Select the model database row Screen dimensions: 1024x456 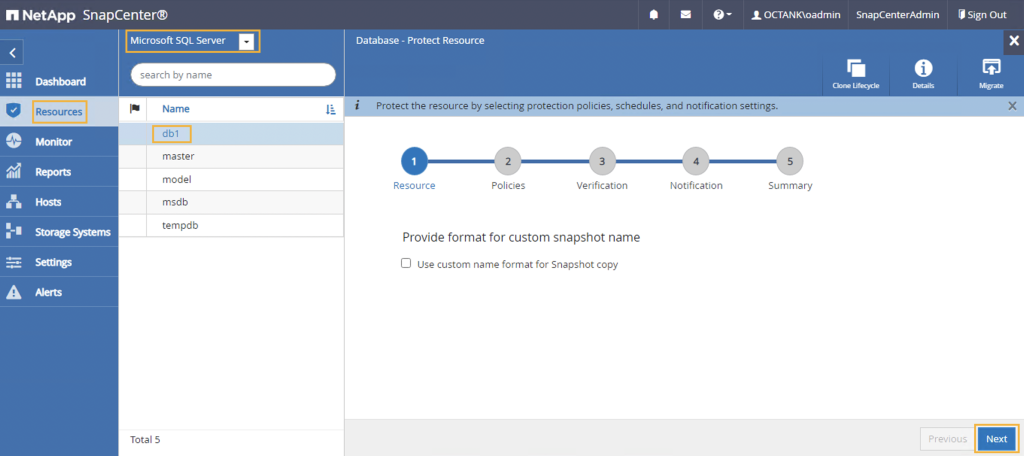tap(231, 180)
